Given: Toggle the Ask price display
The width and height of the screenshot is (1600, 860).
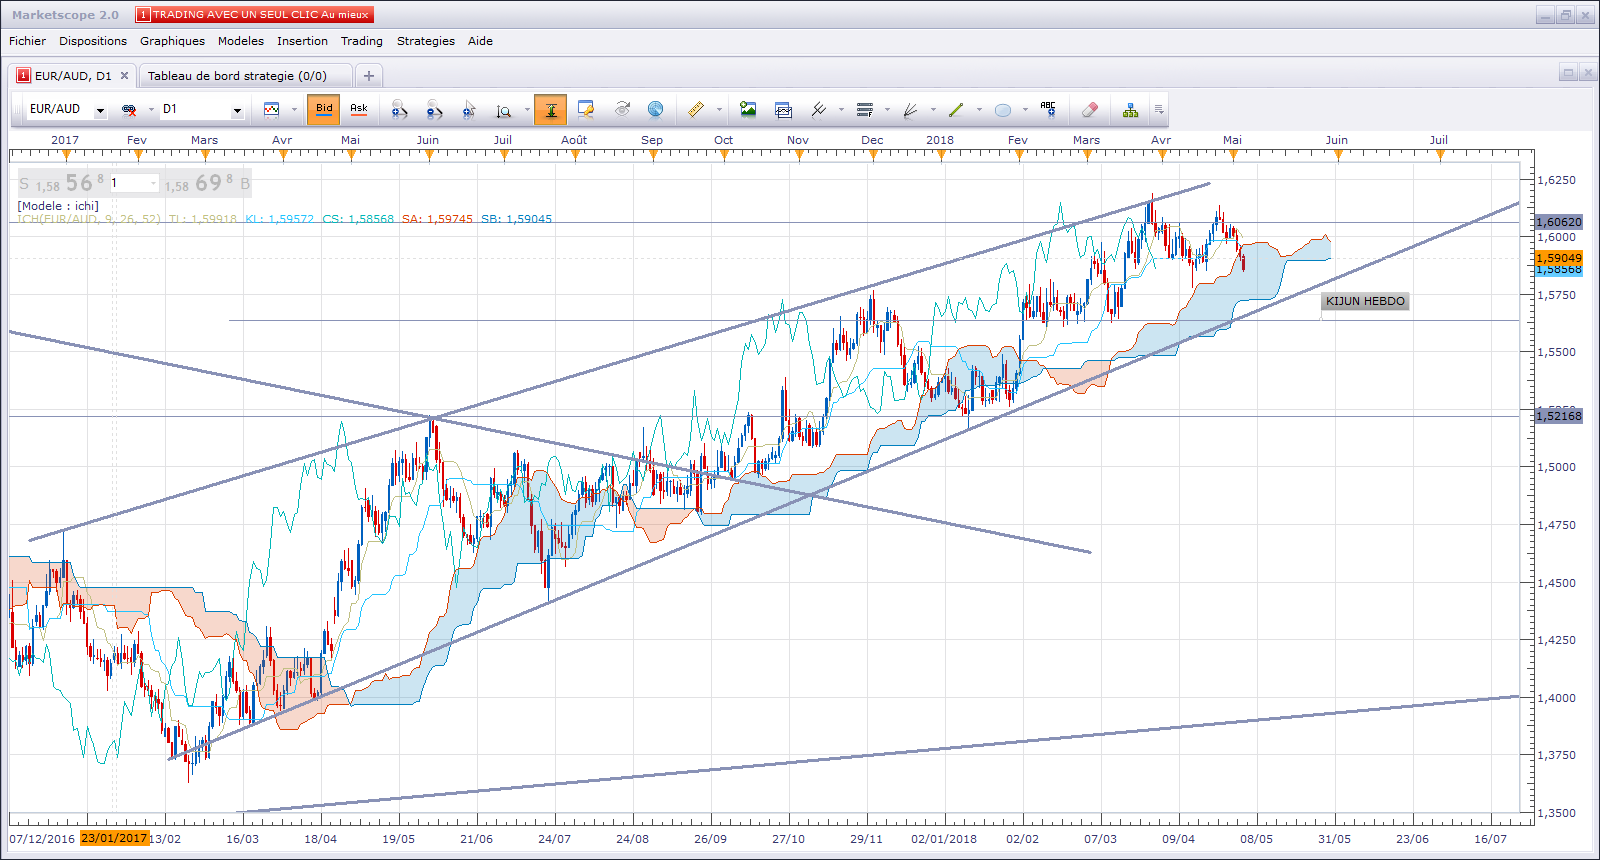Looking at the screenshot, I should tap(359, 109).
